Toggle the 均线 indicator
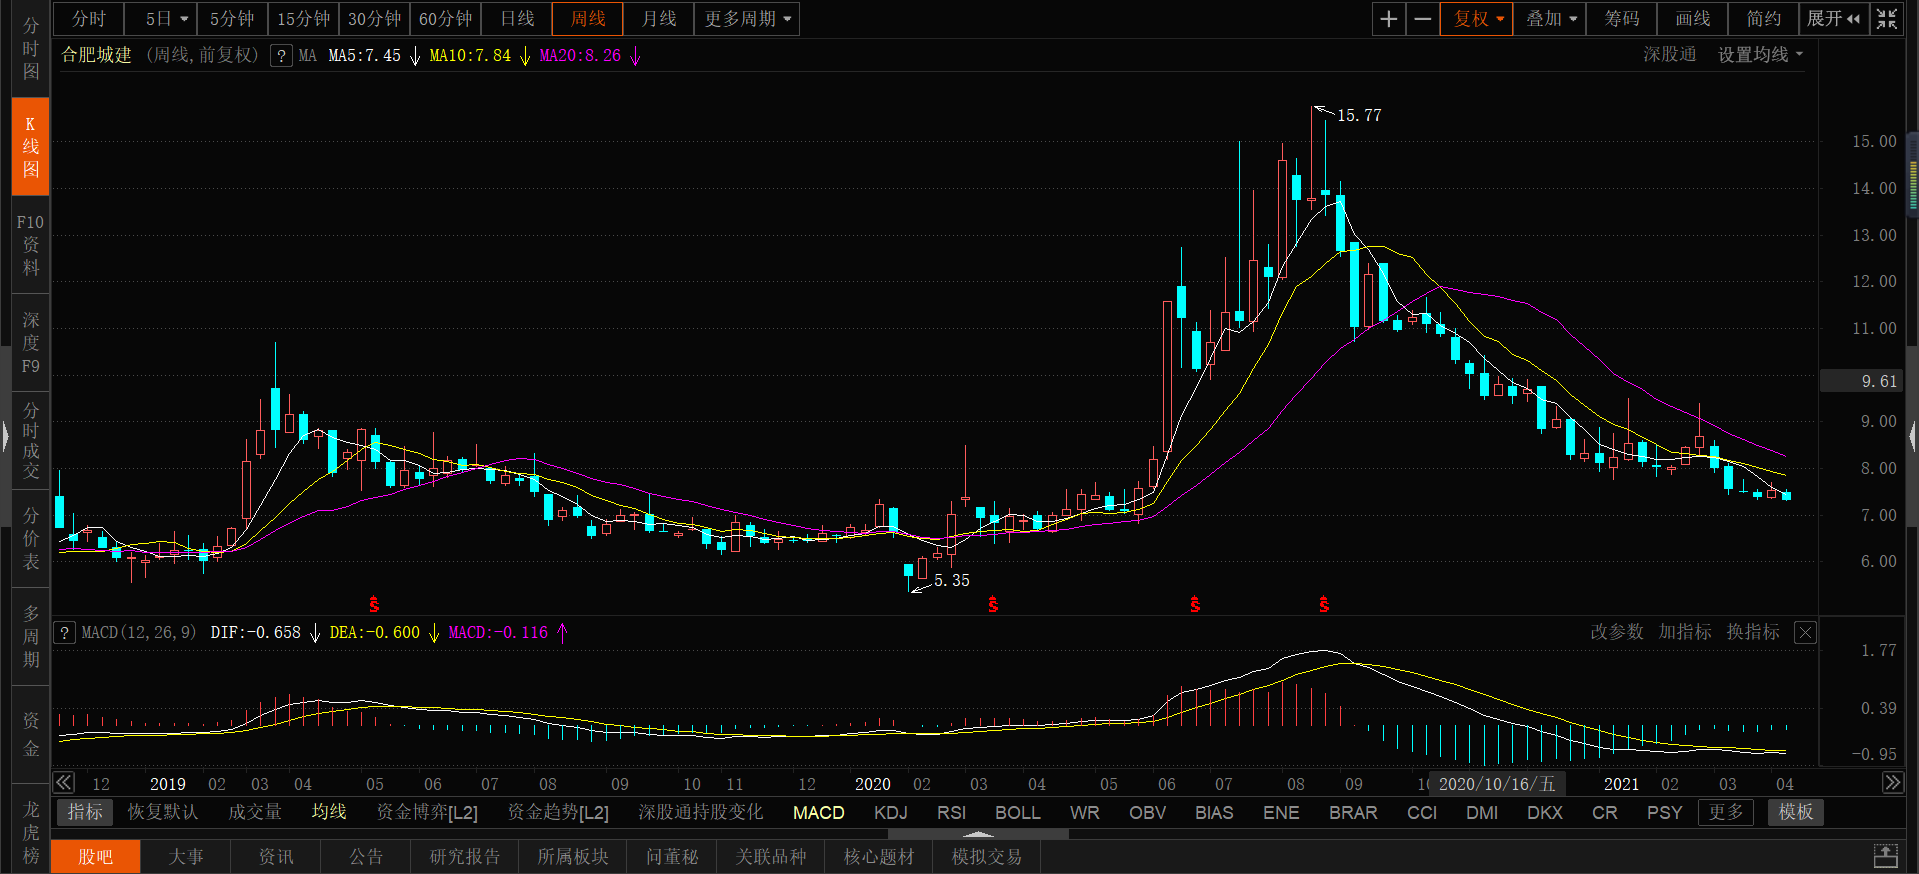 329,812
